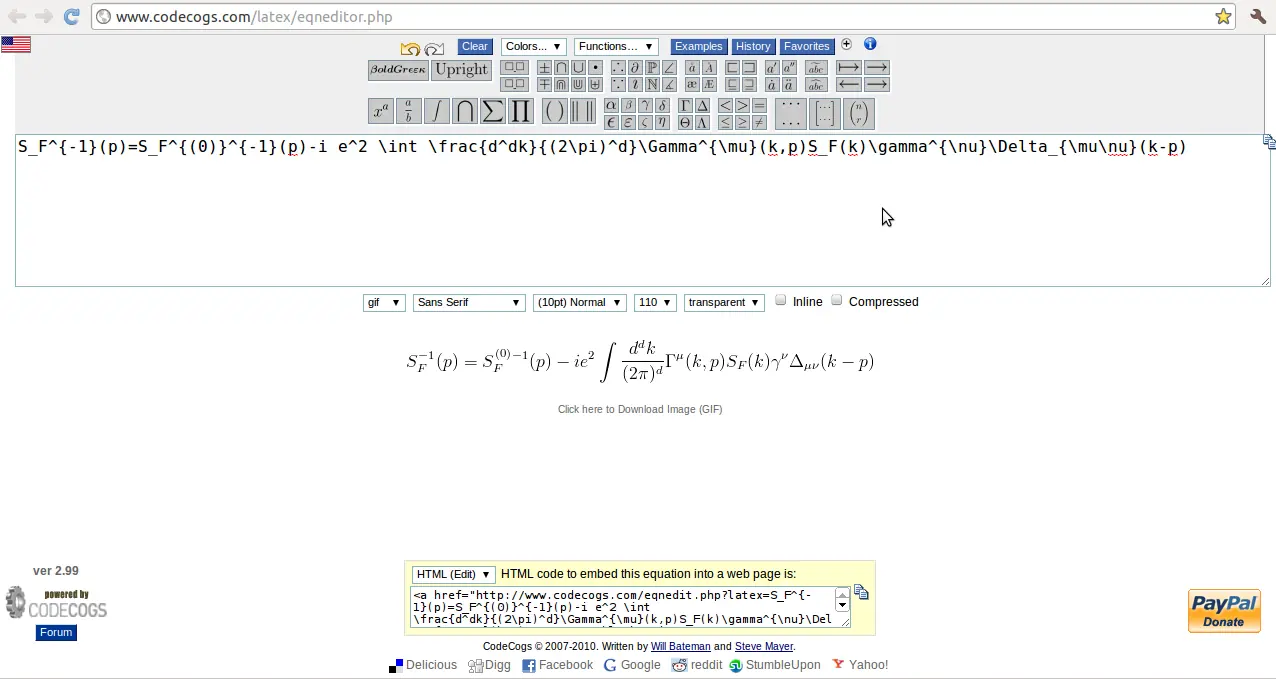This screenshot has height=679, width=1276.
Task: Insert product Pi operator
Action: click(x=520, y=112)
